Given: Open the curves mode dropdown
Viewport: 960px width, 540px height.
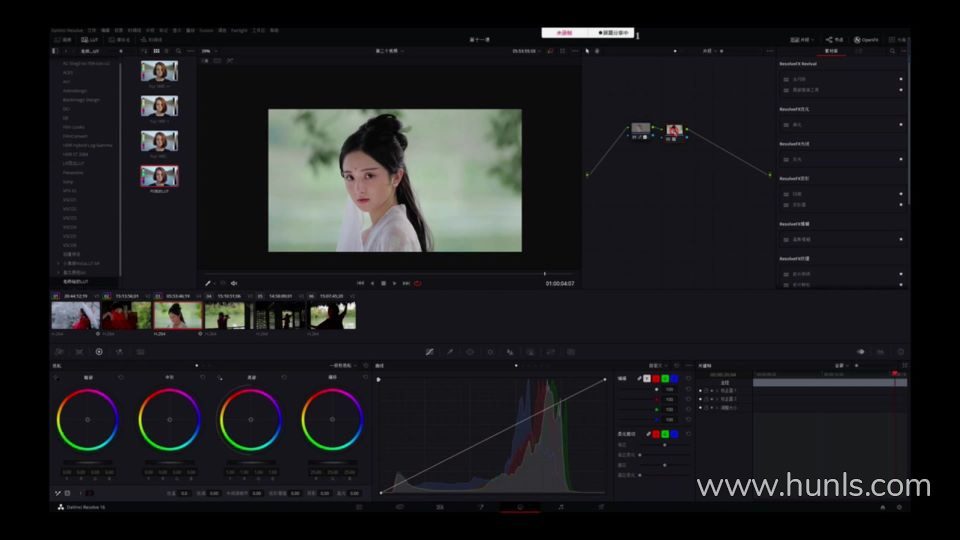Looking at the screenshot, I should pyautogui.click(x=658, y=366).
